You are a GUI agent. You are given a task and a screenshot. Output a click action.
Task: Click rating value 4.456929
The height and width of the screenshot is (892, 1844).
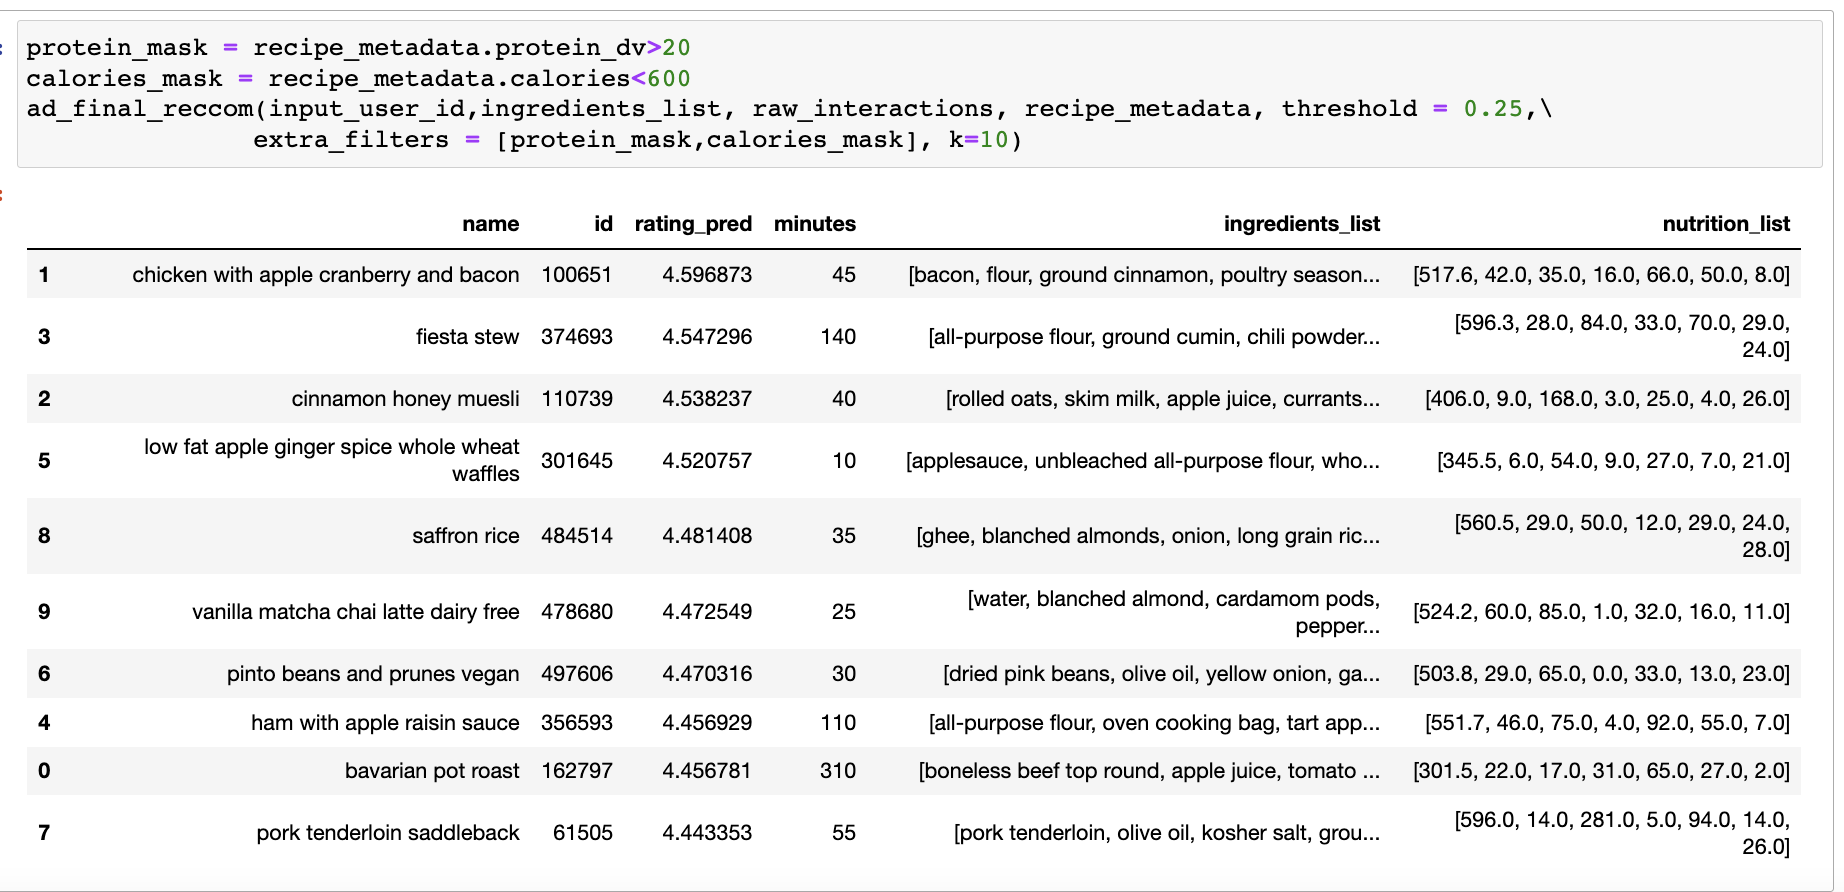point(707,723)
